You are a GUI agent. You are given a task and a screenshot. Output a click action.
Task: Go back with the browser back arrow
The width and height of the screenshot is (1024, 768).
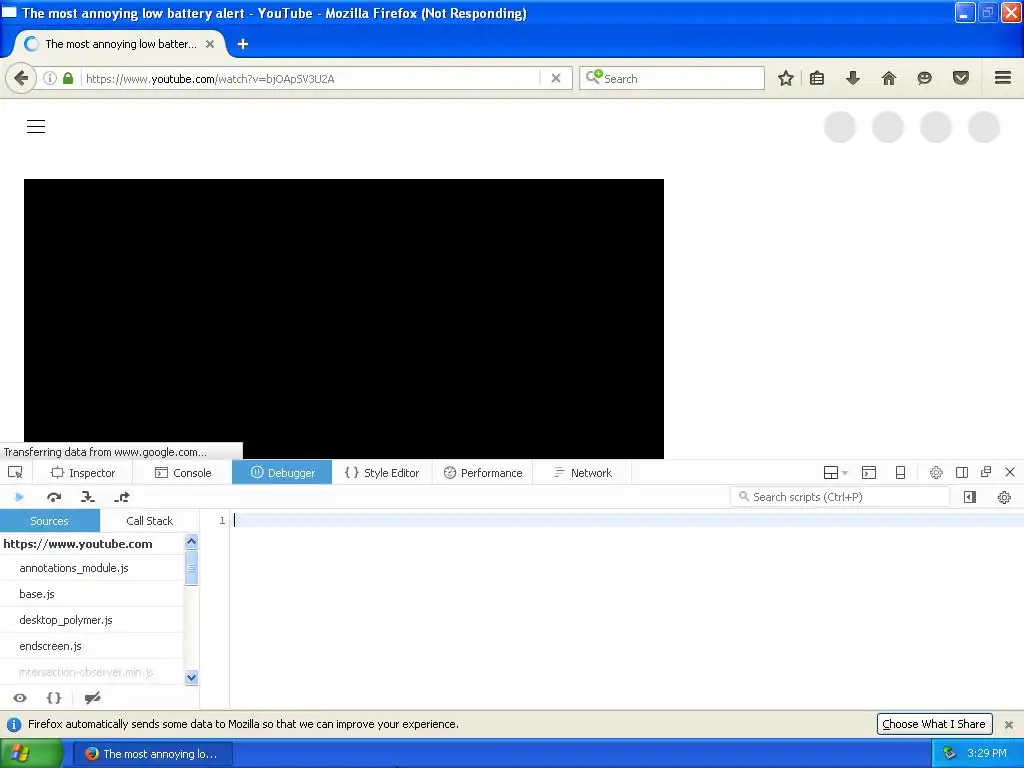click(21, 79)
